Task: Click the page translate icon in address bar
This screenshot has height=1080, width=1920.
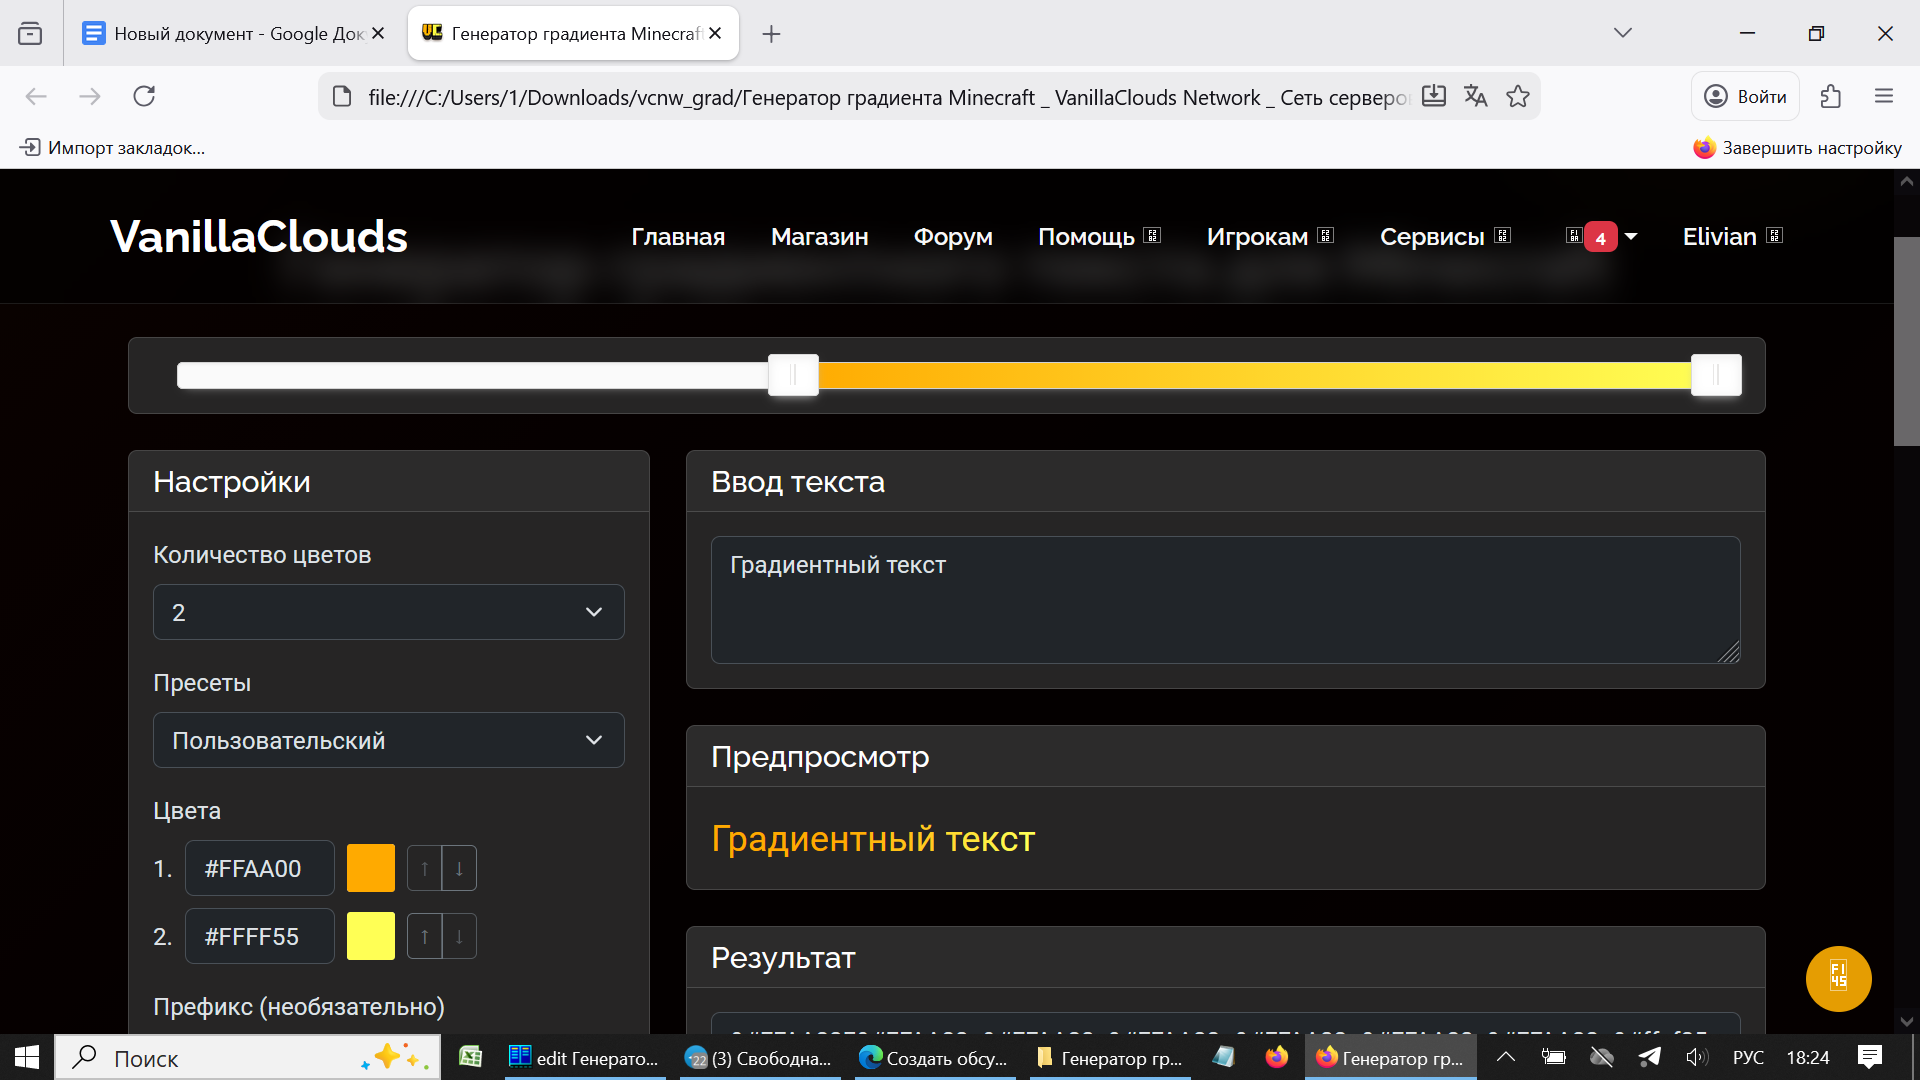Action: pyautogui.click(x=1476, y=96)
